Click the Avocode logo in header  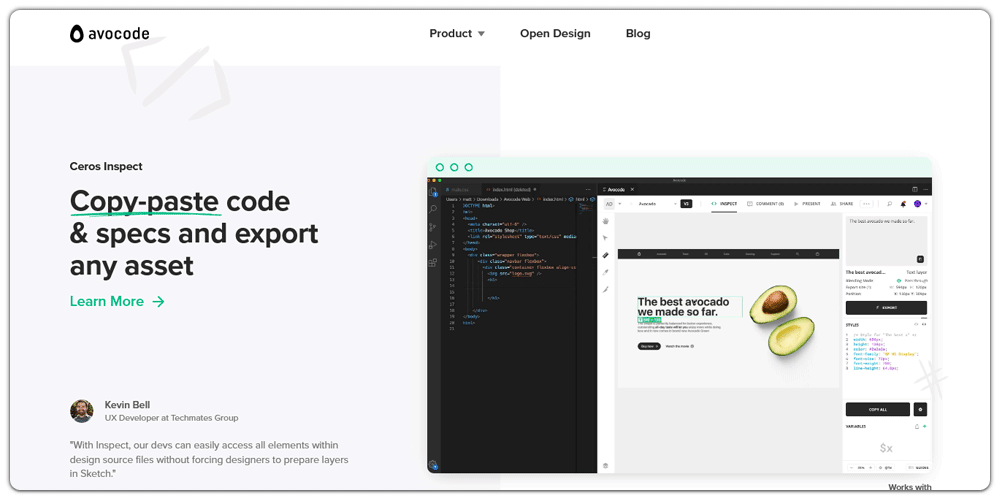tap(110, 34)
